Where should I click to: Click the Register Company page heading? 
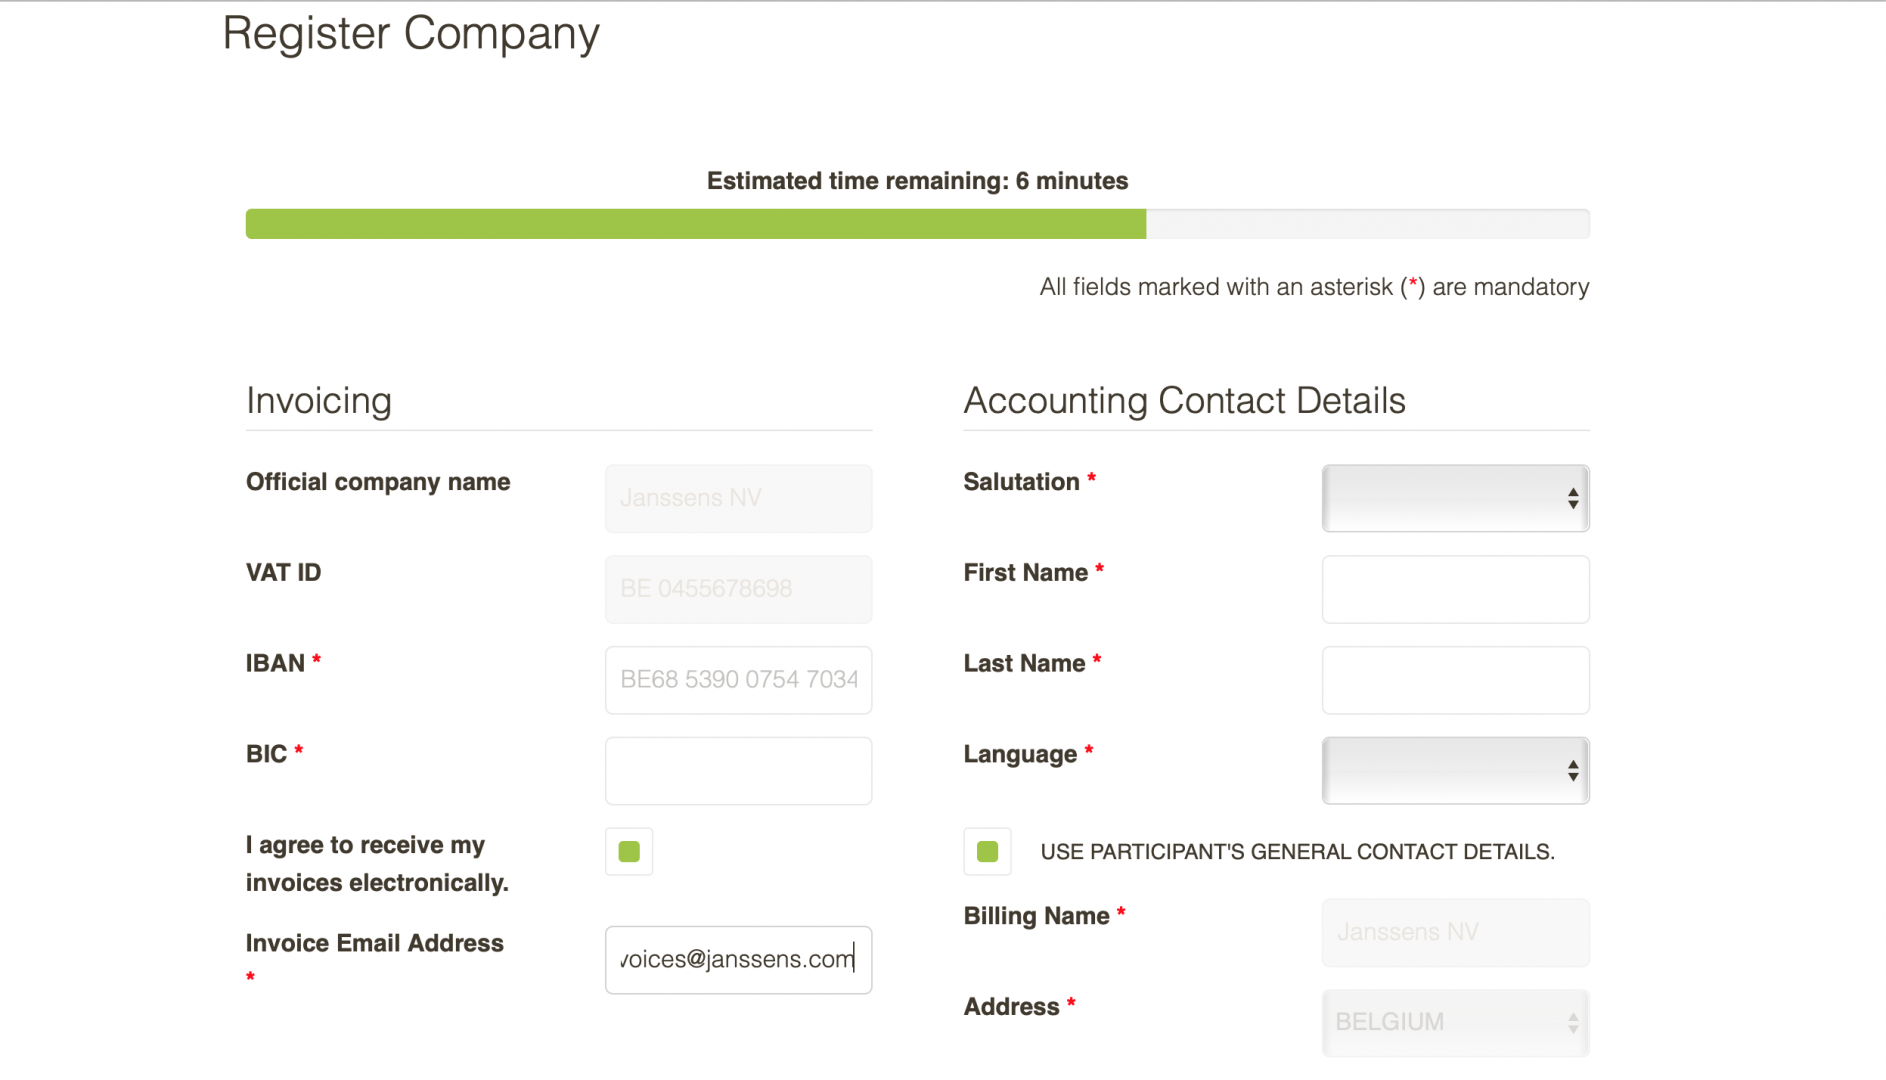coord(410,33)
